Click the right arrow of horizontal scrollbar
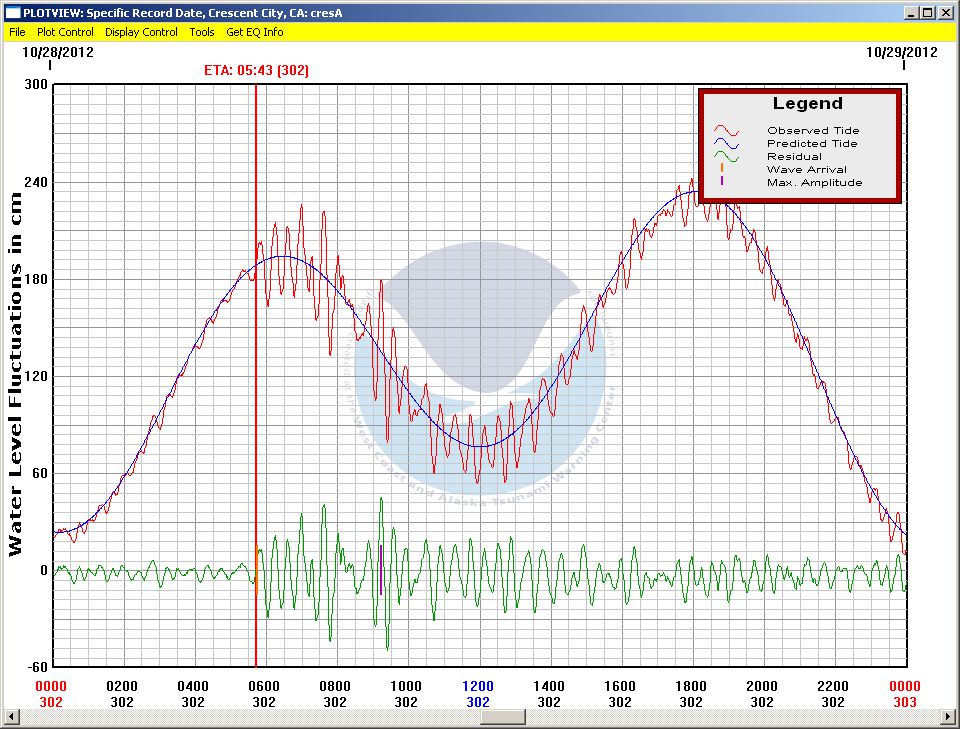 click(x=949, y=717)
